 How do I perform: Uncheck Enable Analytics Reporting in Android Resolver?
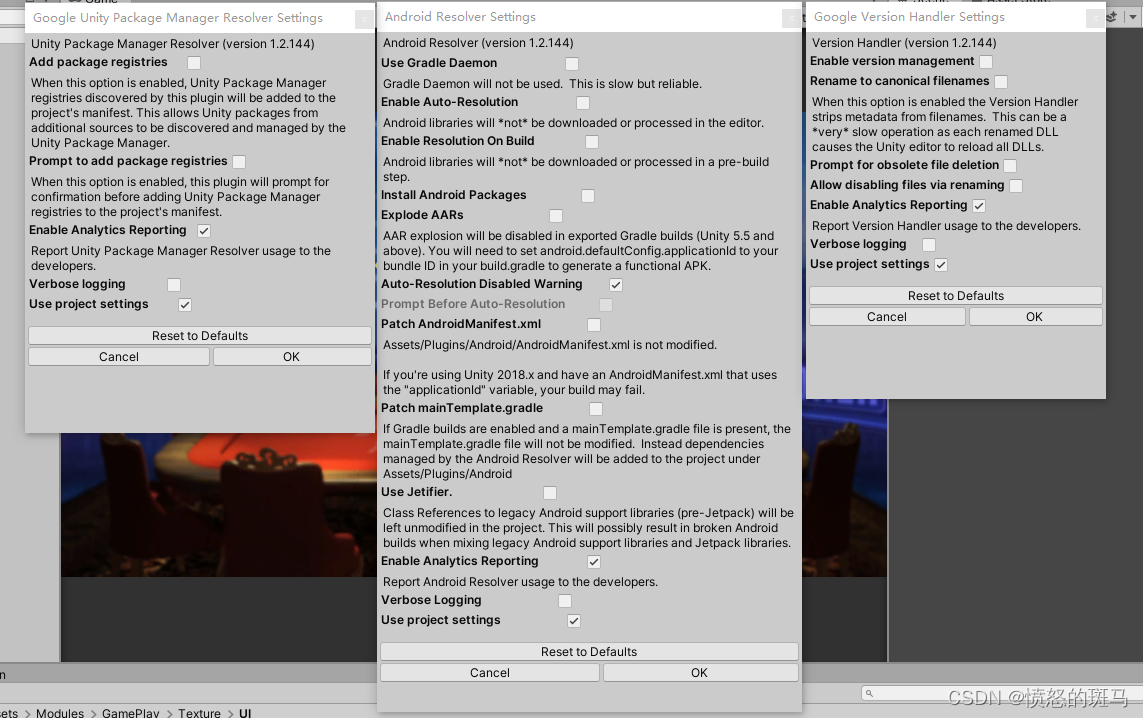coord(594,562)
